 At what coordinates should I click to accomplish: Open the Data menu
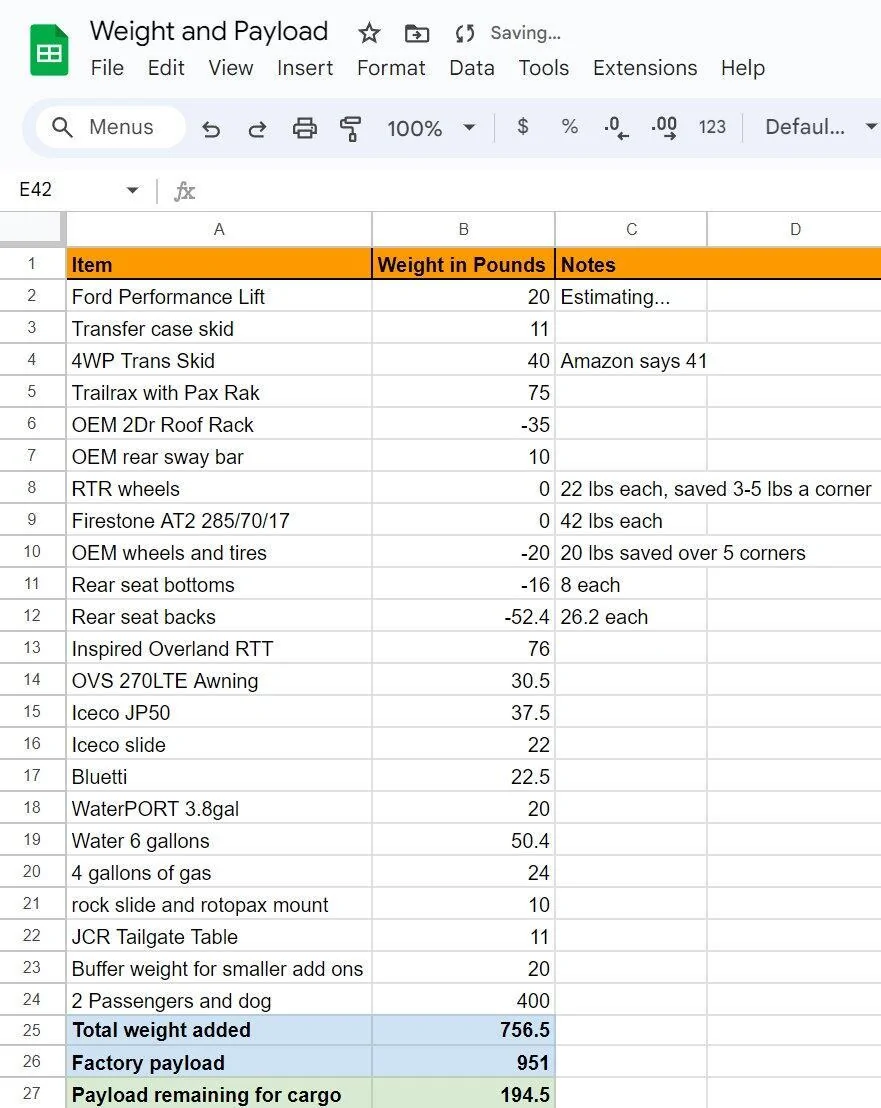click(472, 68)
